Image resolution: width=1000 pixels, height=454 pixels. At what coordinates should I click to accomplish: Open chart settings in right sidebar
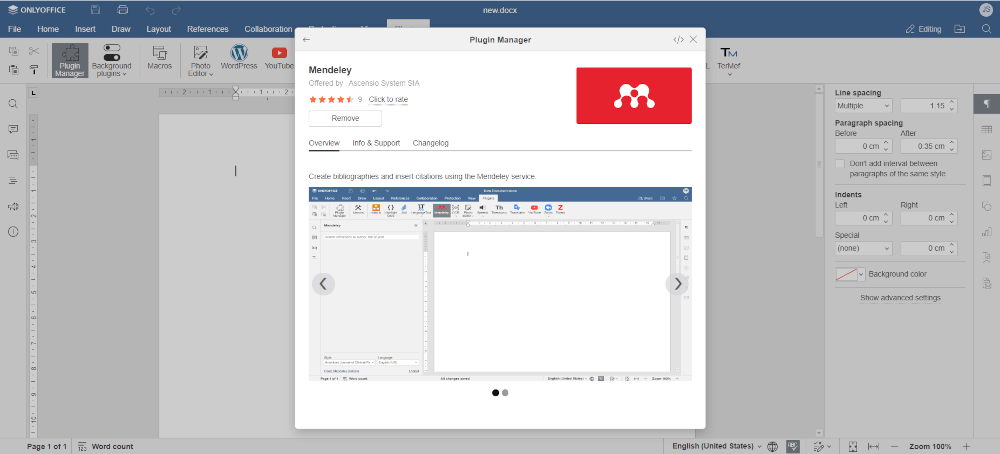987,231
